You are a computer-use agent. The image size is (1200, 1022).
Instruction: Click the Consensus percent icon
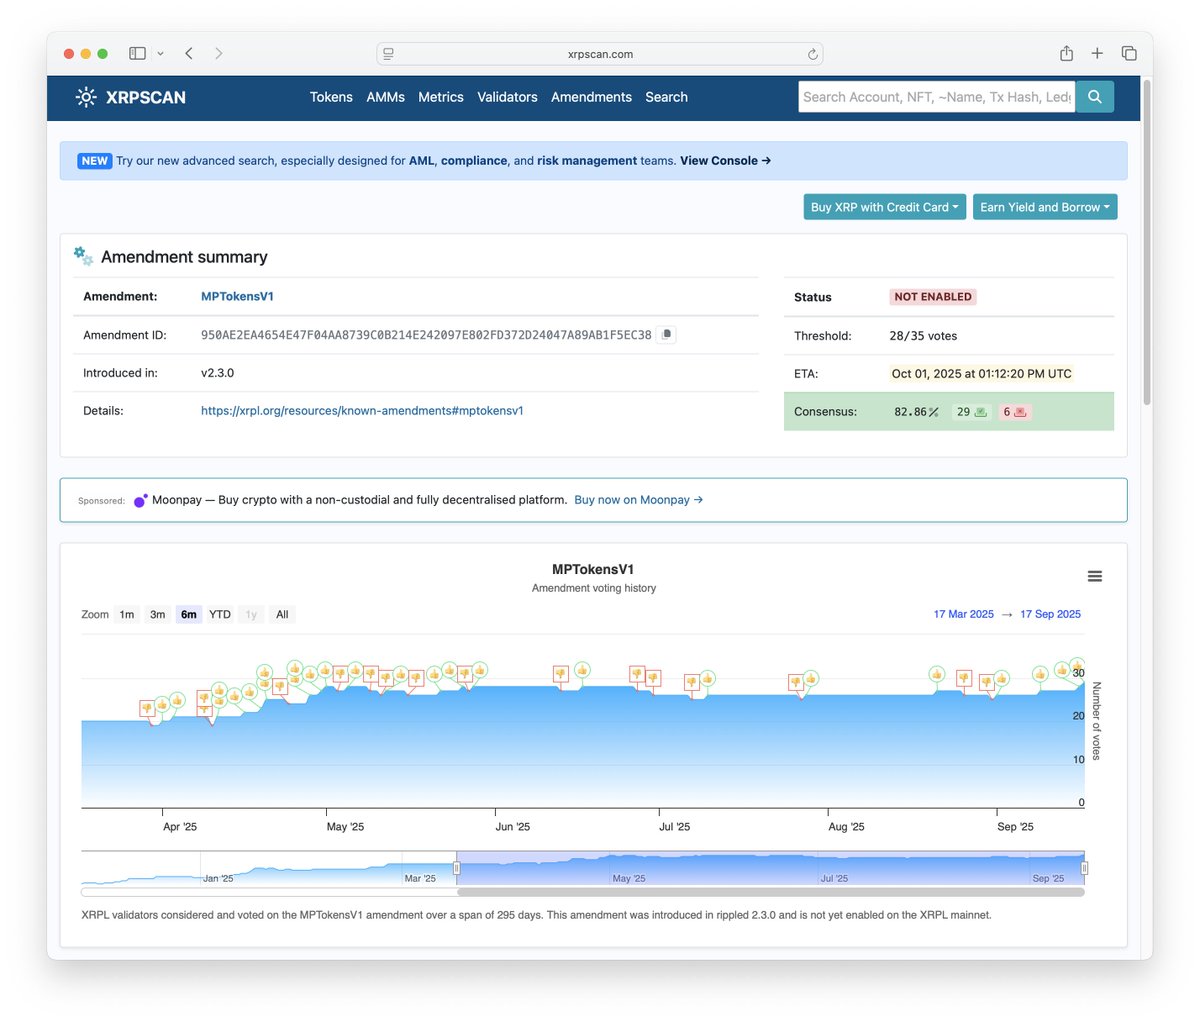tap(933, 412)
